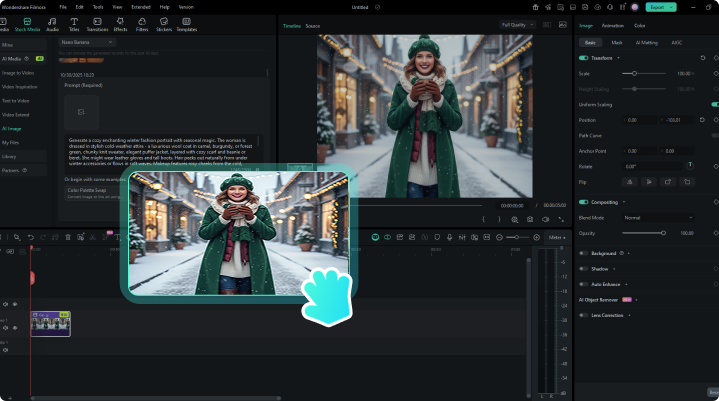Mute the Video 1 track speaker
The height and width of the screenshot is (401, 719).
point(6,328)
